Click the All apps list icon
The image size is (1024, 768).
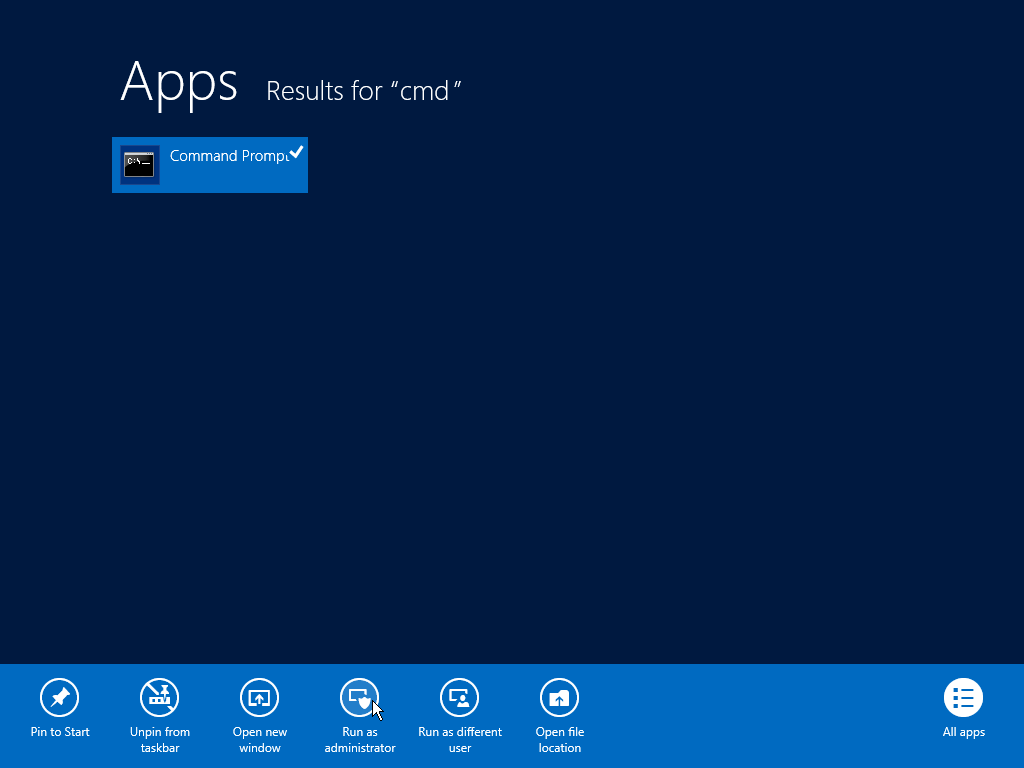[x=964, y=697]
